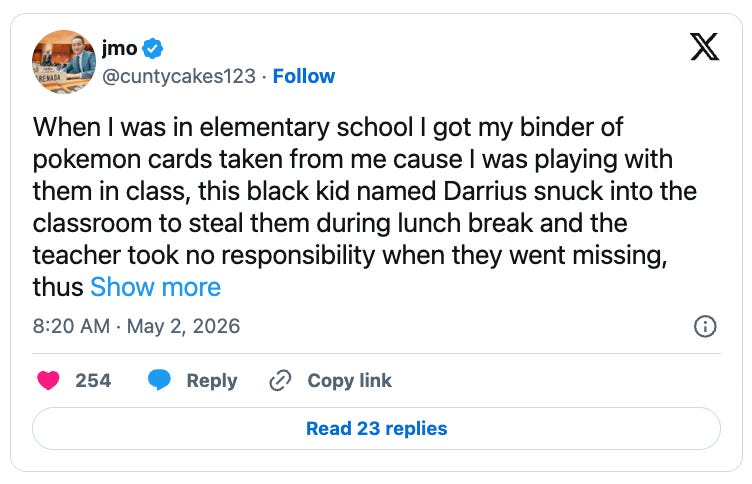
Task: Like the tweet with the heart icon
Action: coord(48,380)
